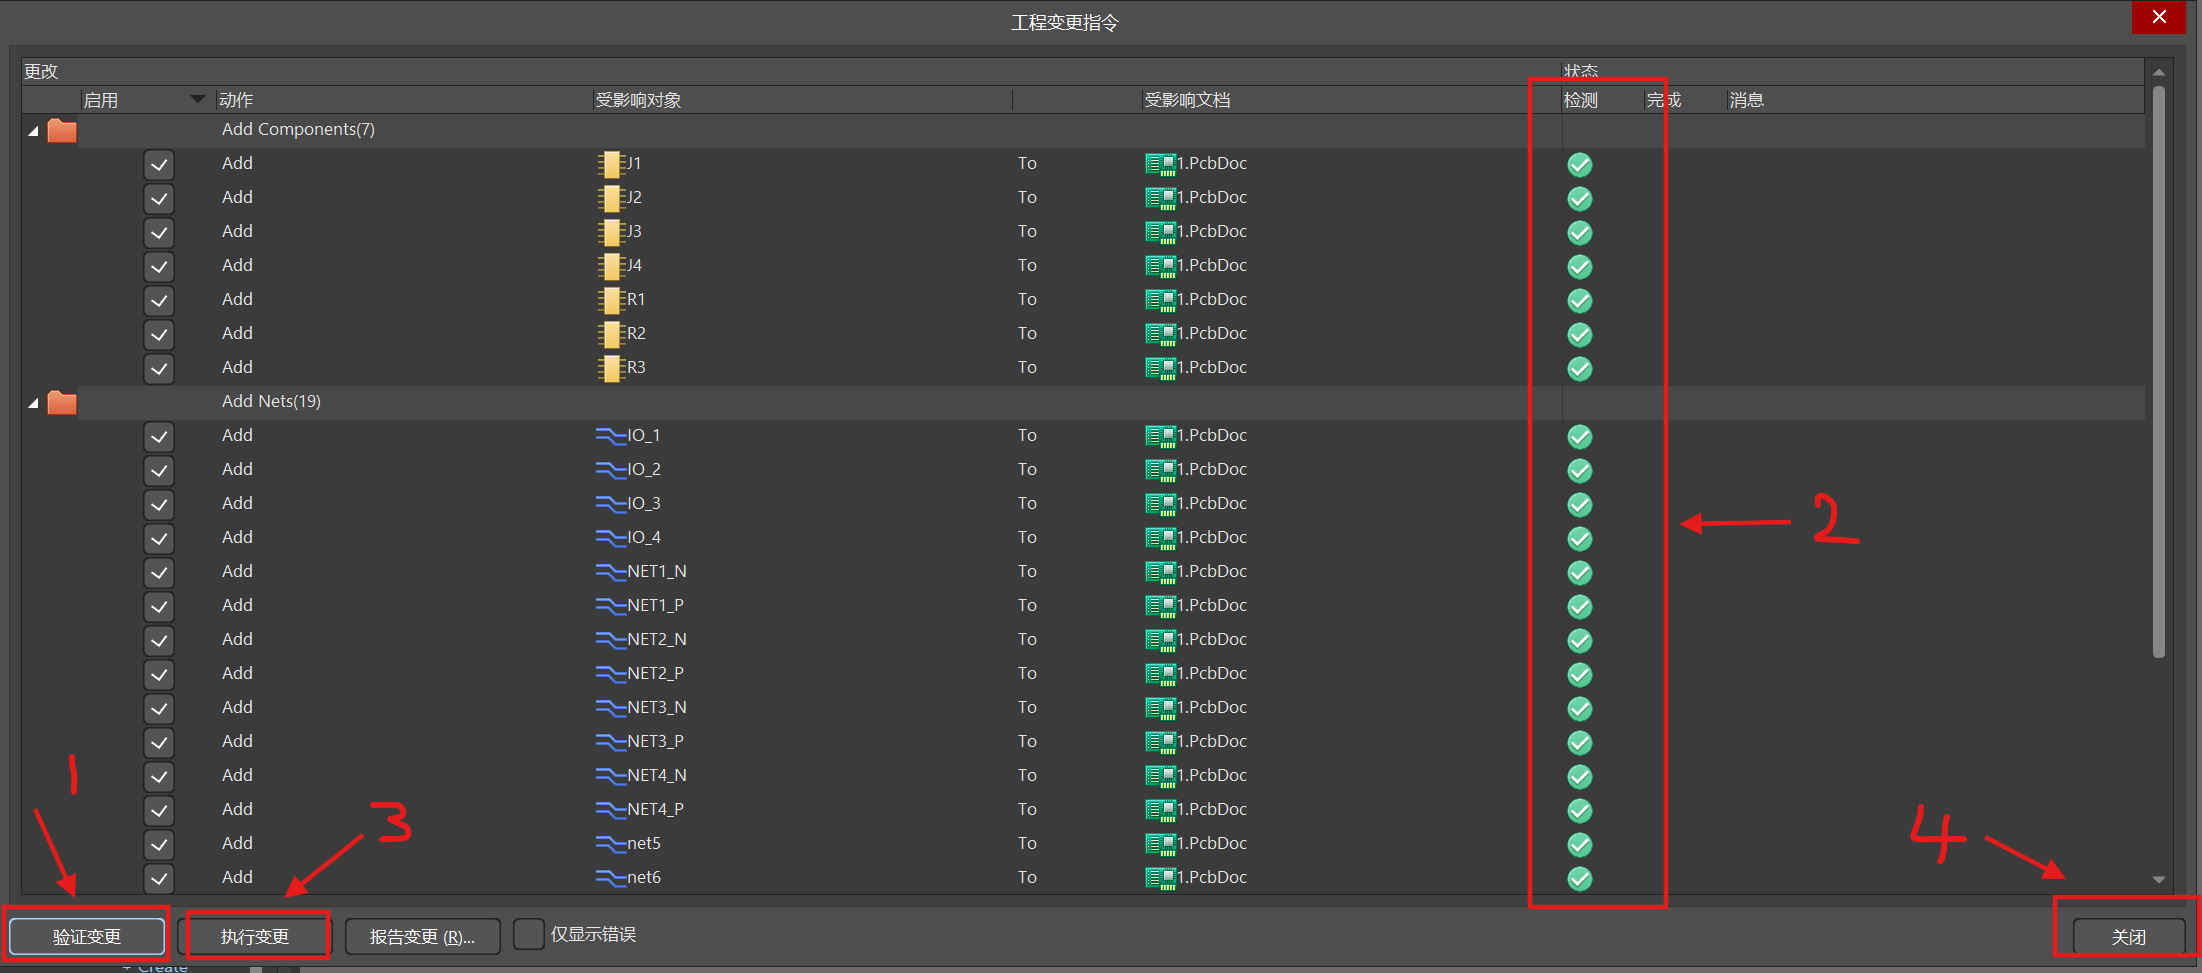Open the 启用 column dropdown arrow

point(197,99)
